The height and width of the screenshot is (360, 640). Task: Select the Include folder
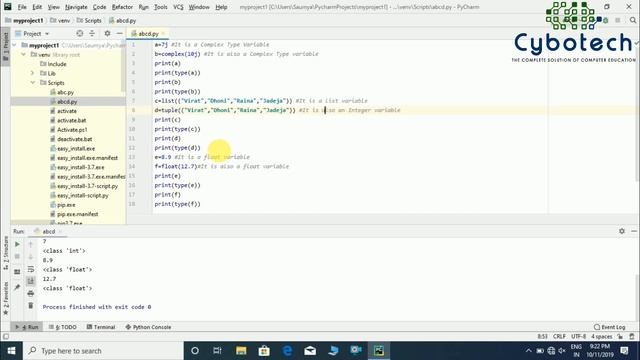click(x=53, y=64)
